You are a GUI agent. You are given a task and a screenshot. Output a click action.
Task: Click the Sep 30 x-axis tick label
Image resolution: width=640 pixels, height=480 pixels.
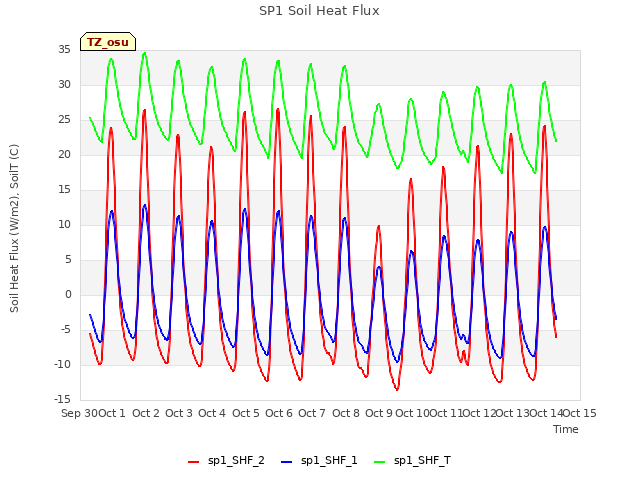point(80,413)
